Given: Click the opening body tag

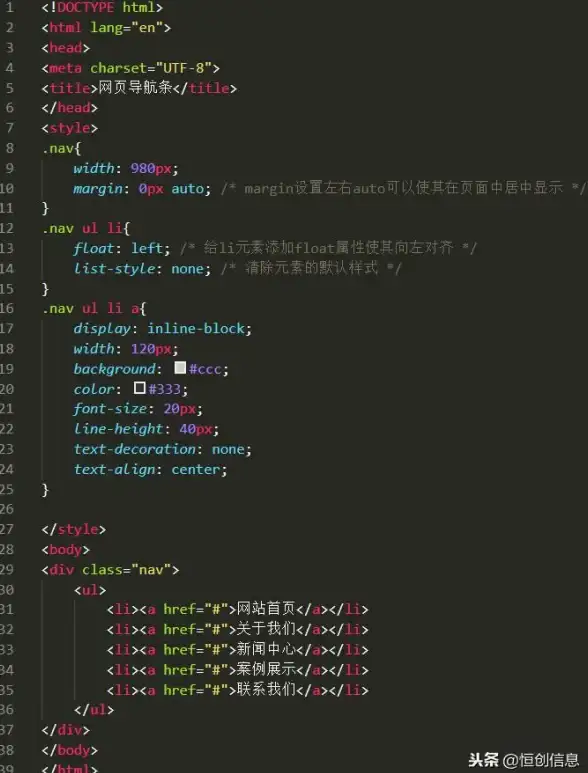Looking at the screenshot, I should 66,550.
